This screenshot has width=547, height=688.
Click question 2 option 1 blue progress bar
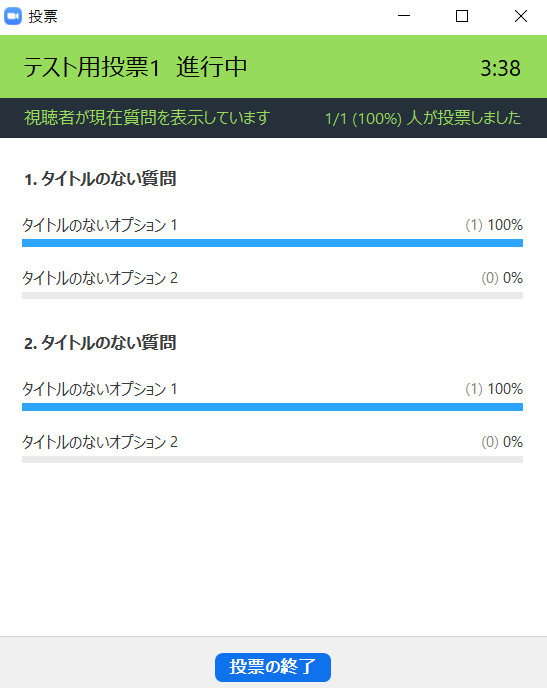pos(272,407)
